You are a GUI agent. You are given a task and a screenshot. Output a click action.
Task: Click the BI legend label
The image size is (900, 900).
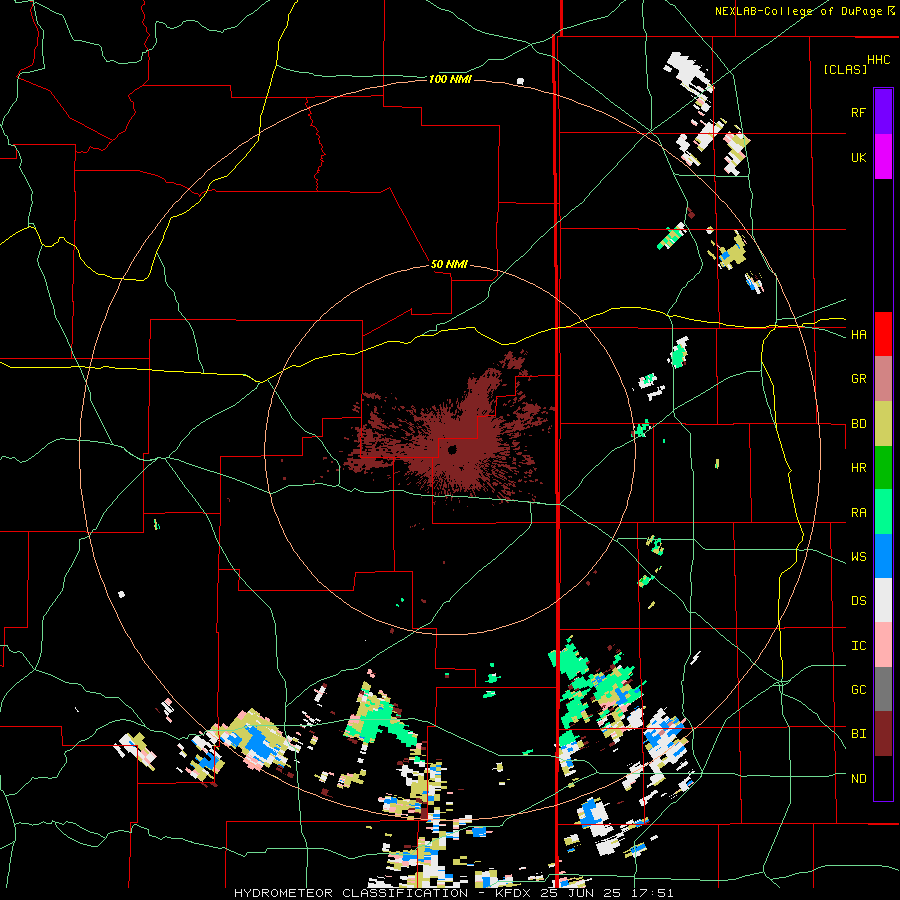pyautogui.click(x=858, y=734)
